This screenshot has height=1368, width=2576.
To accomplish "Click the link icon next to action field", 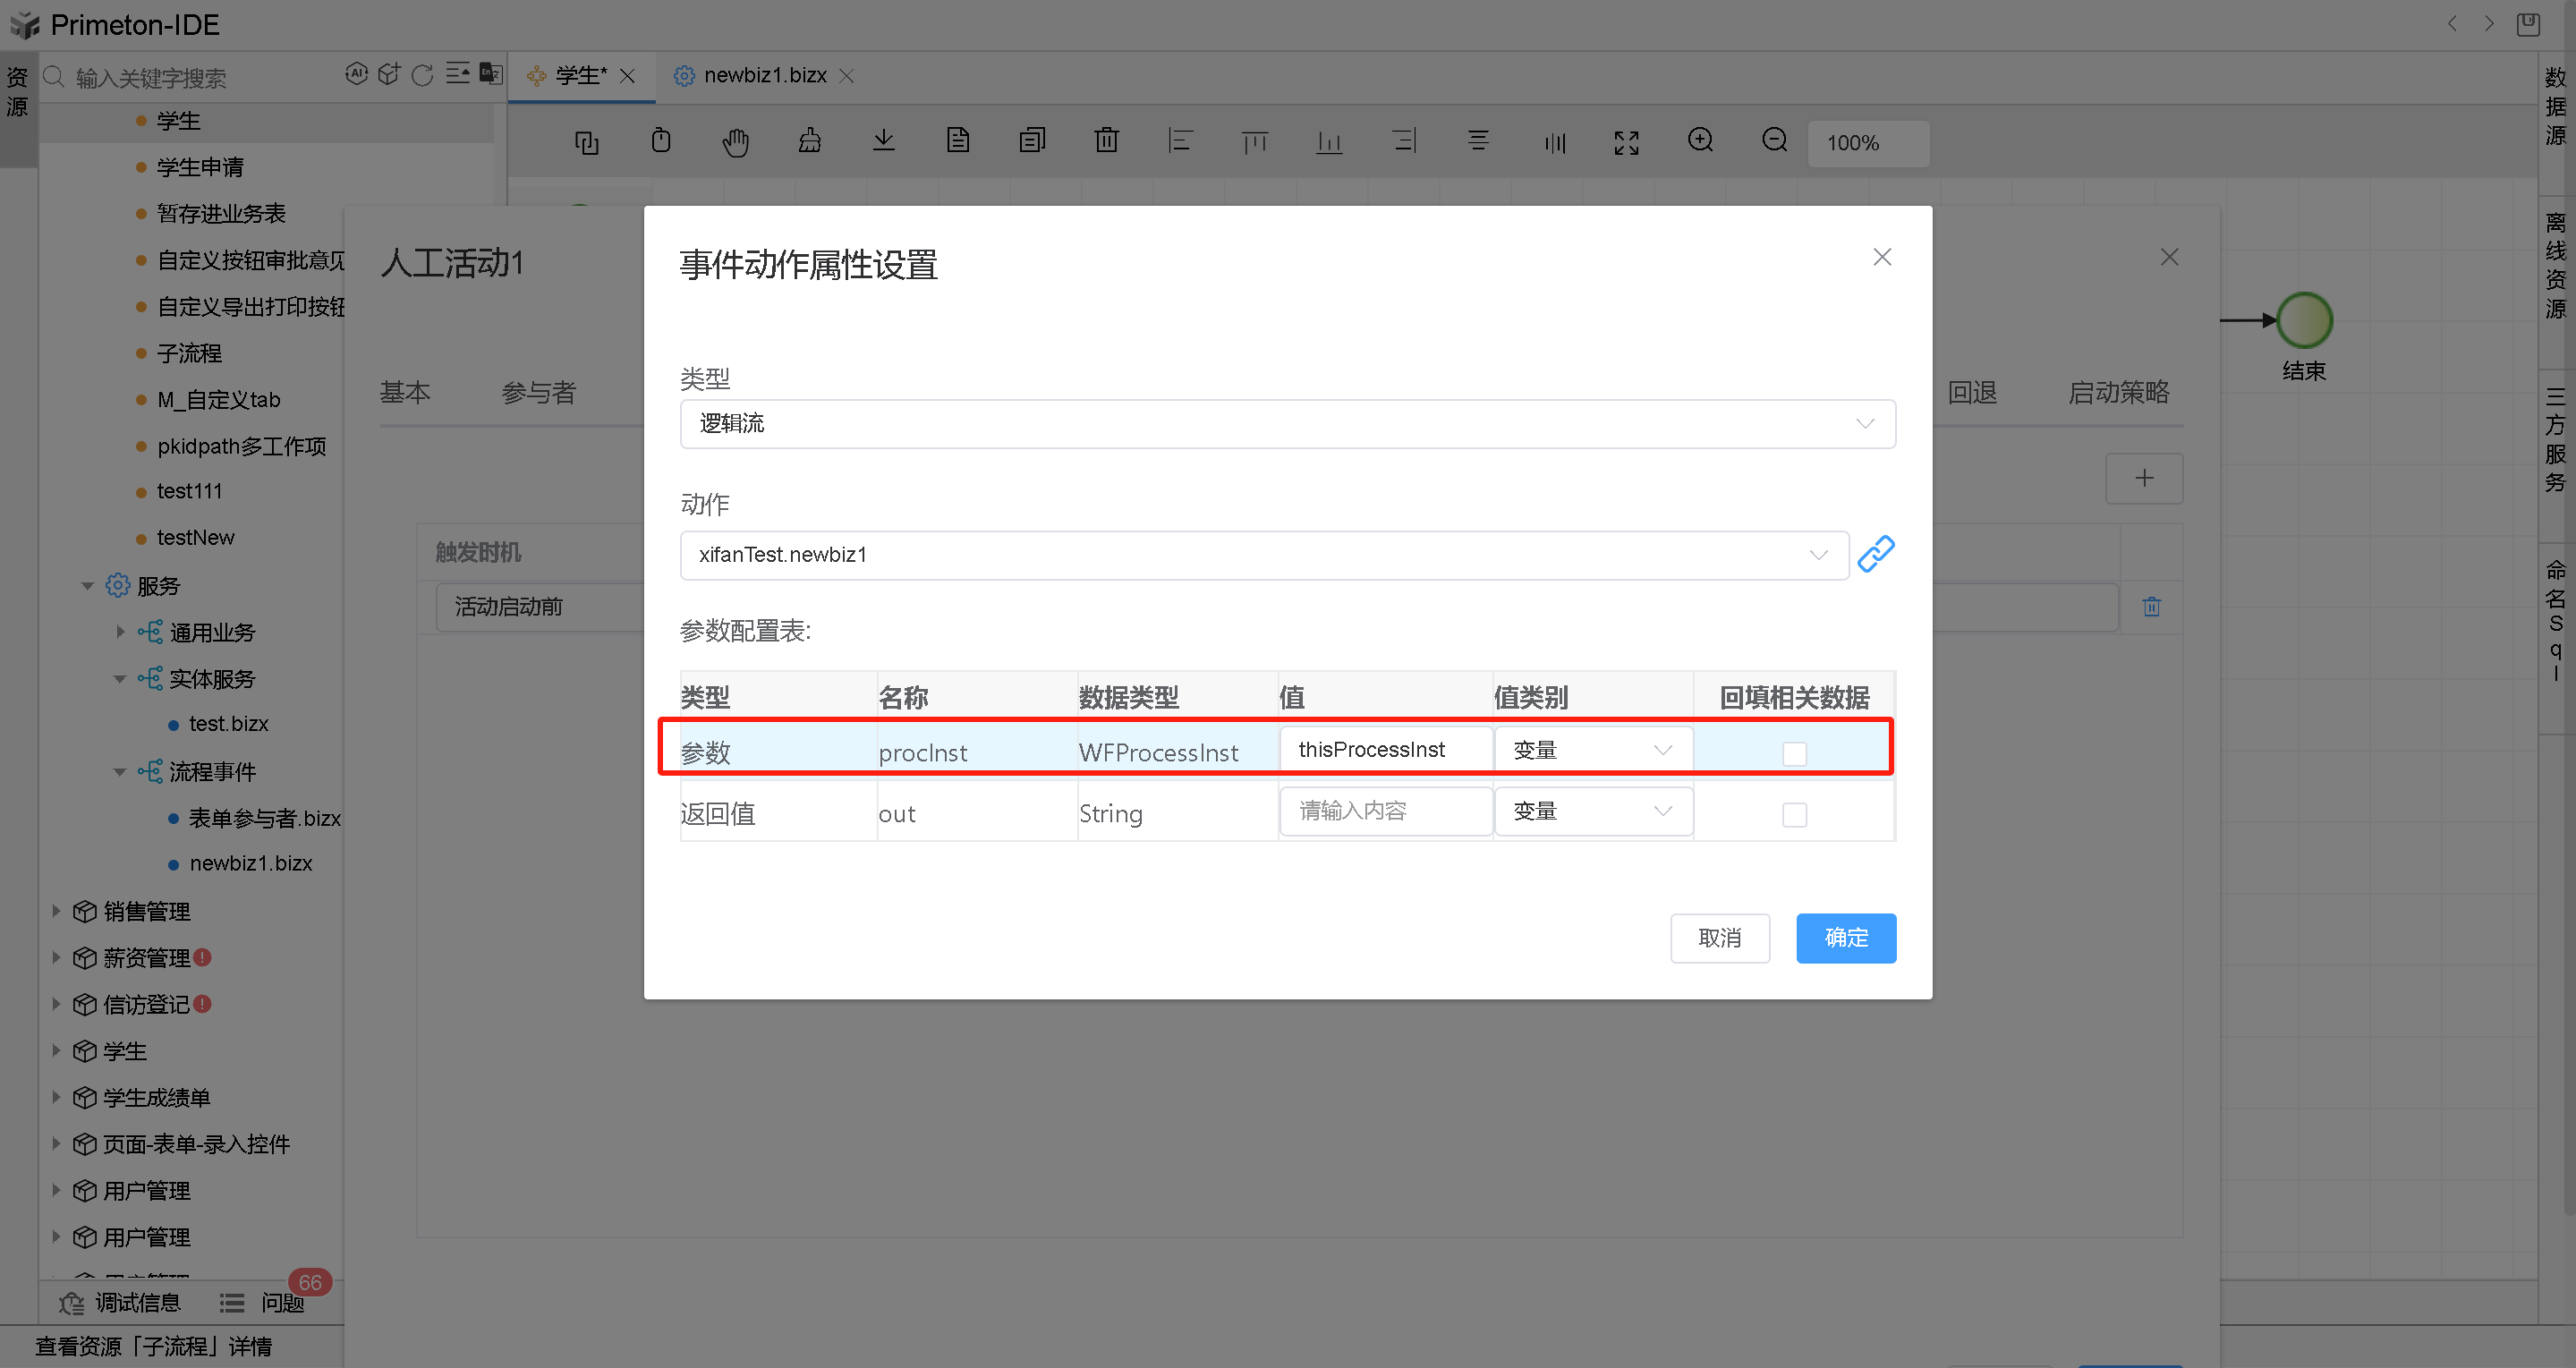I will click(1875, 554).
